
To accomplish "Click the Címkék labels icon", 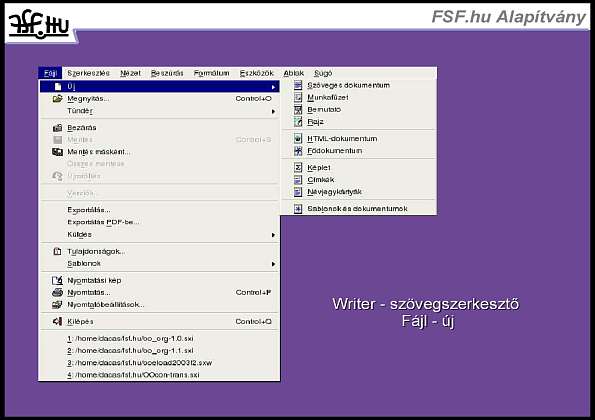I will tap(298, 179).
